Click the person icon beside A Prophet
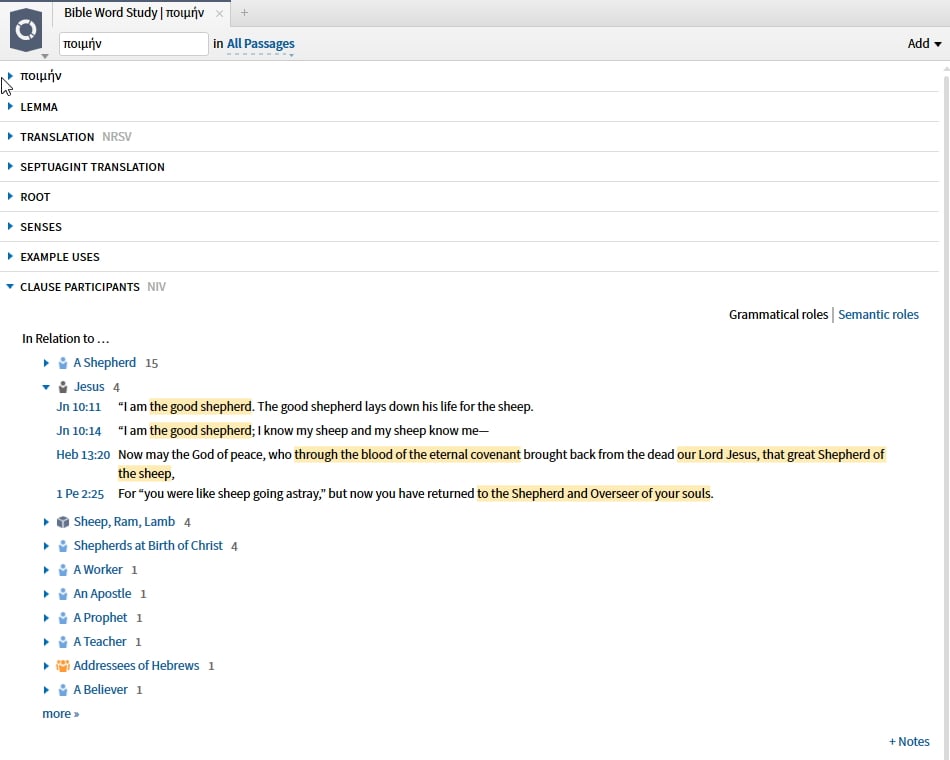 tap(63, 618)
